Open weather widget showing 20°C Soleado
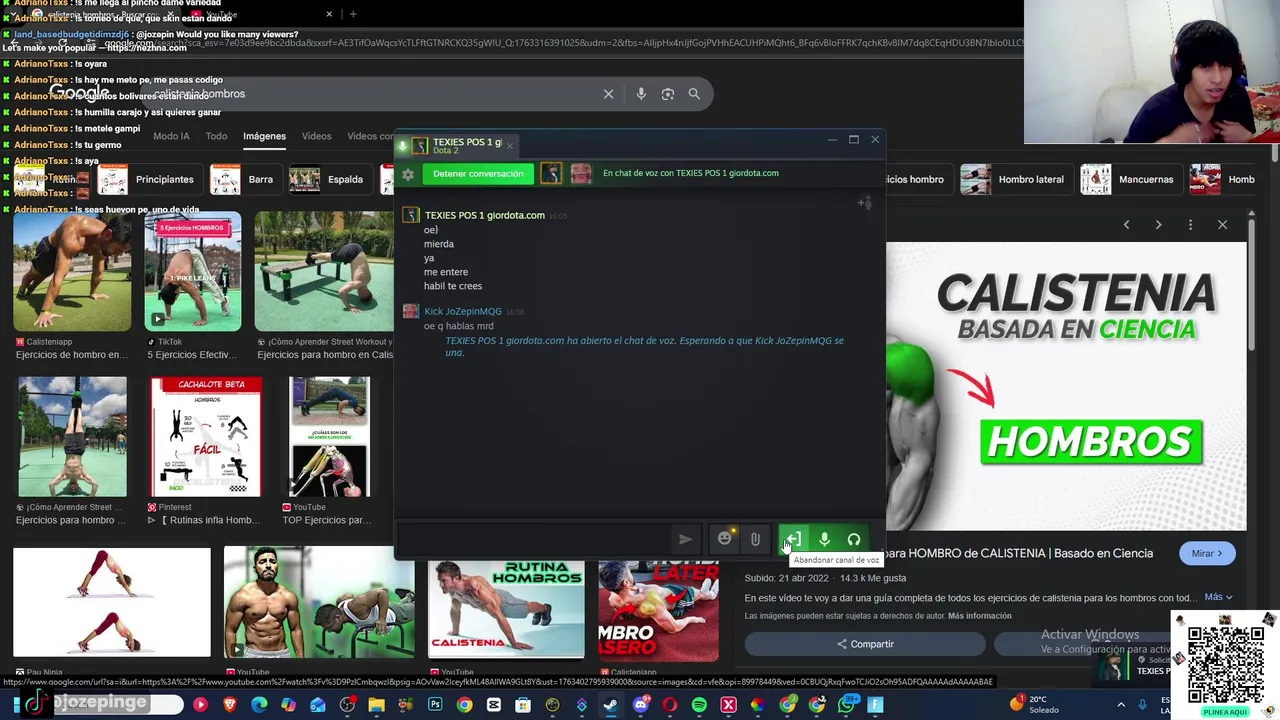This screenshot has width=1280, height=720. tap(1036, 705)
